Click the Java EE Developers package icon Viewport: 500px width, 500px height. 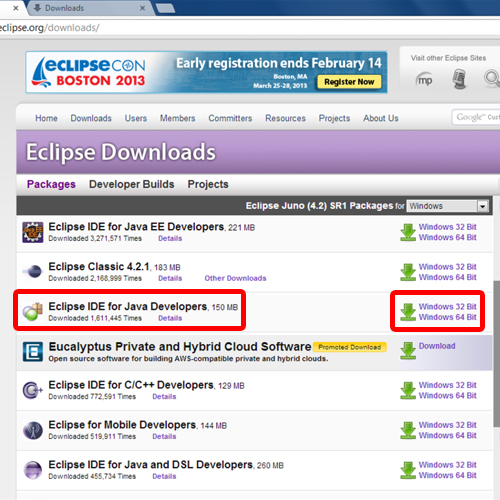click(x=33, y=232)
